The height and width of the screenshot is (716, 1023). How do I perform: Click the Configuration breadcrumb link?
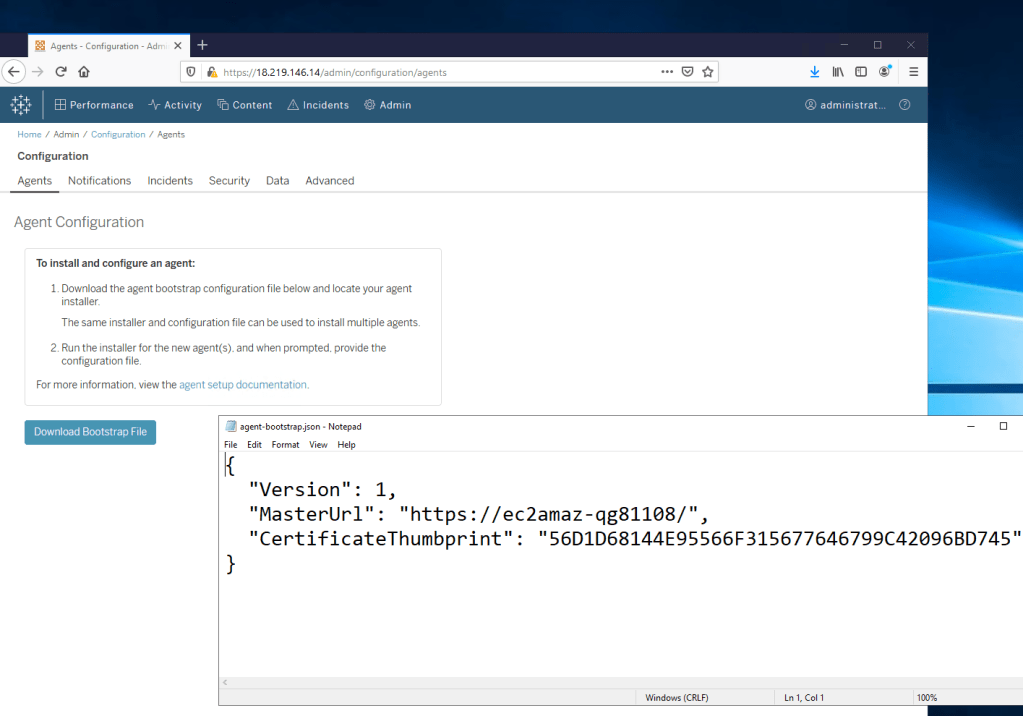tap(118, 134)
